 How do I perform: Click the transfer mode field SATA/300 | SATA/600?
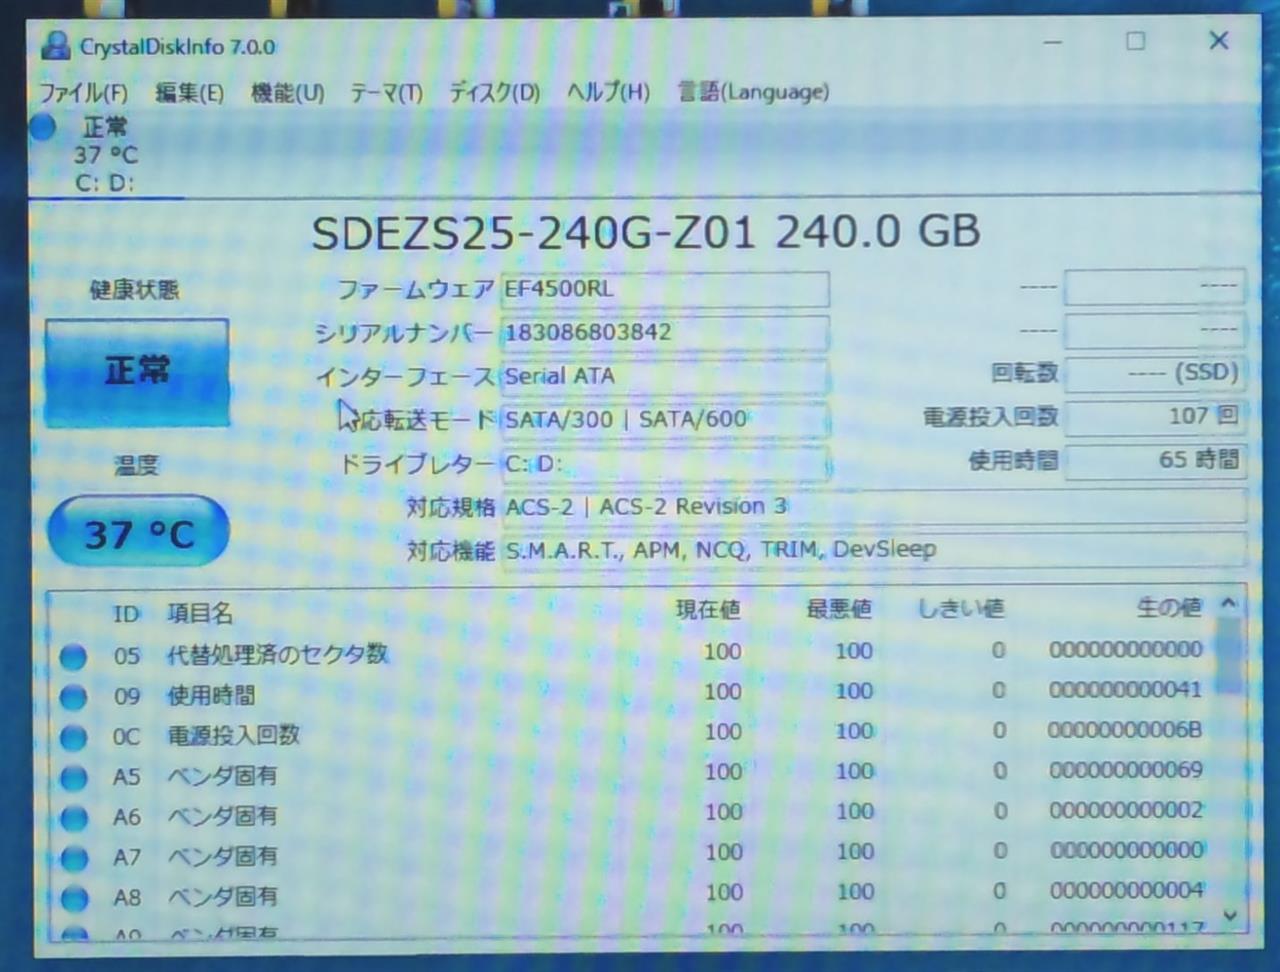665,419
